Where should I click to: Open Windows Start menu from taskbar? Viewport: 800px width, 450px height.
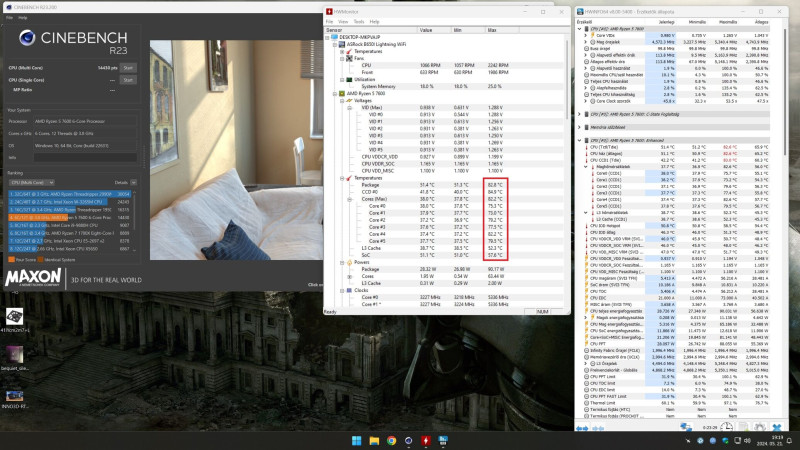[x=357, y=441]
